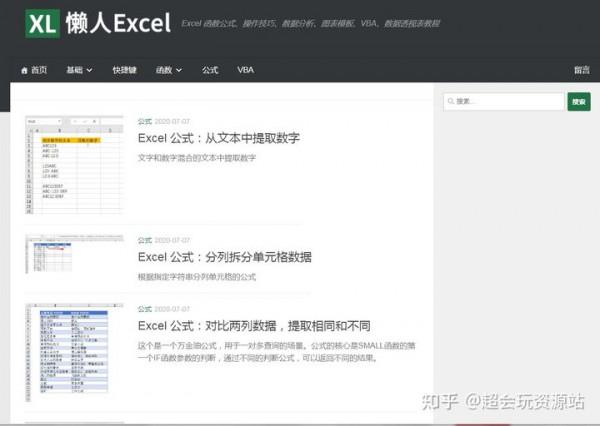Click the home icon beside 首页
Viewport: 600px width, 426px height.
tap(25, 70)
